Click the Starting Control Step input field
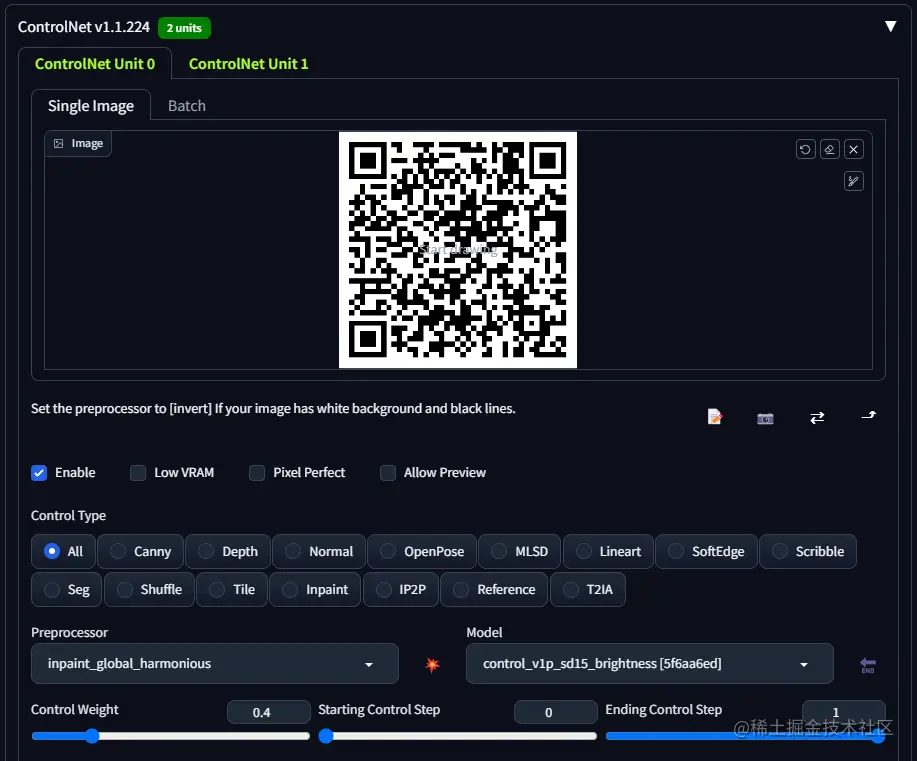The width and height of the screenshot is (917, 761). pyautogui.click(x=555, y=712)
